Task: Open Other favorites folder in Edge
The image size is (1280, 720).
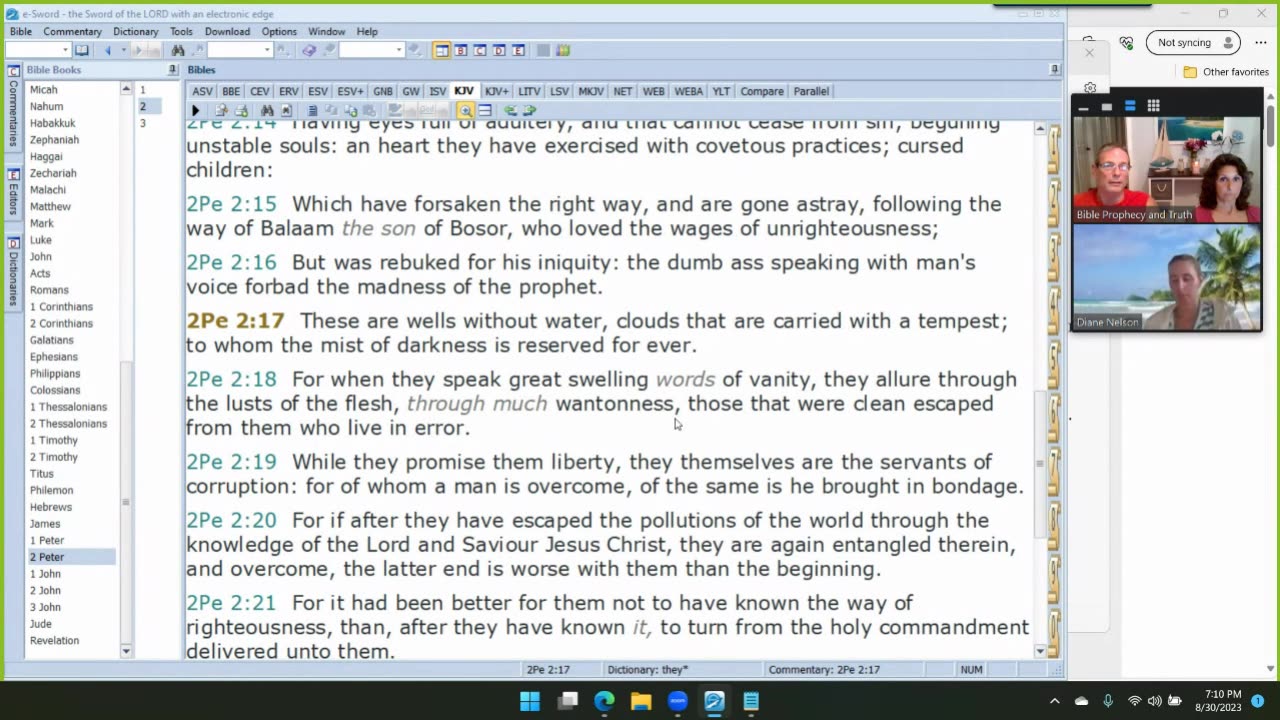Action: point(1225,72)
